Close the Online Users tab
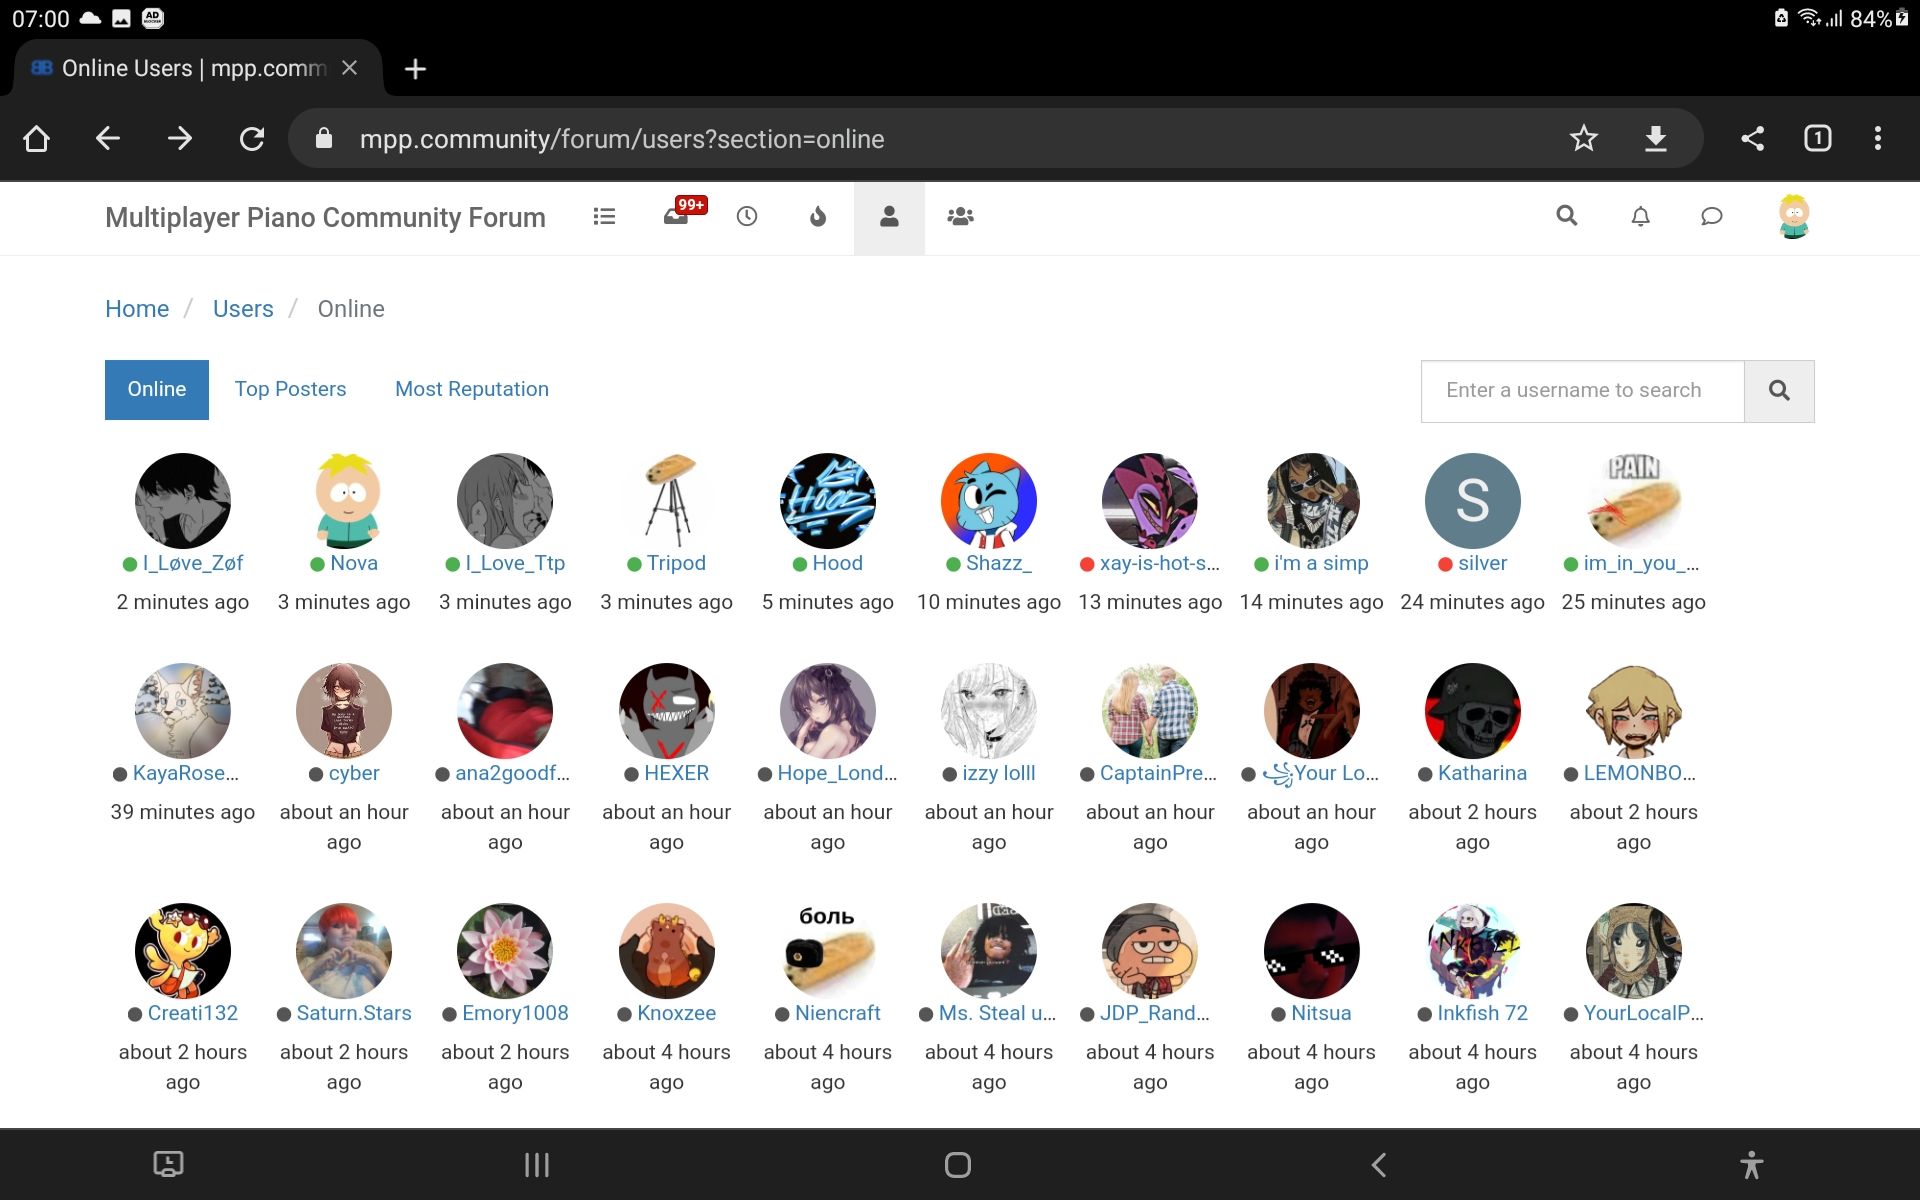This screenshot has width=1920, height=1200. pyautogui.click(x=349, y=68)
